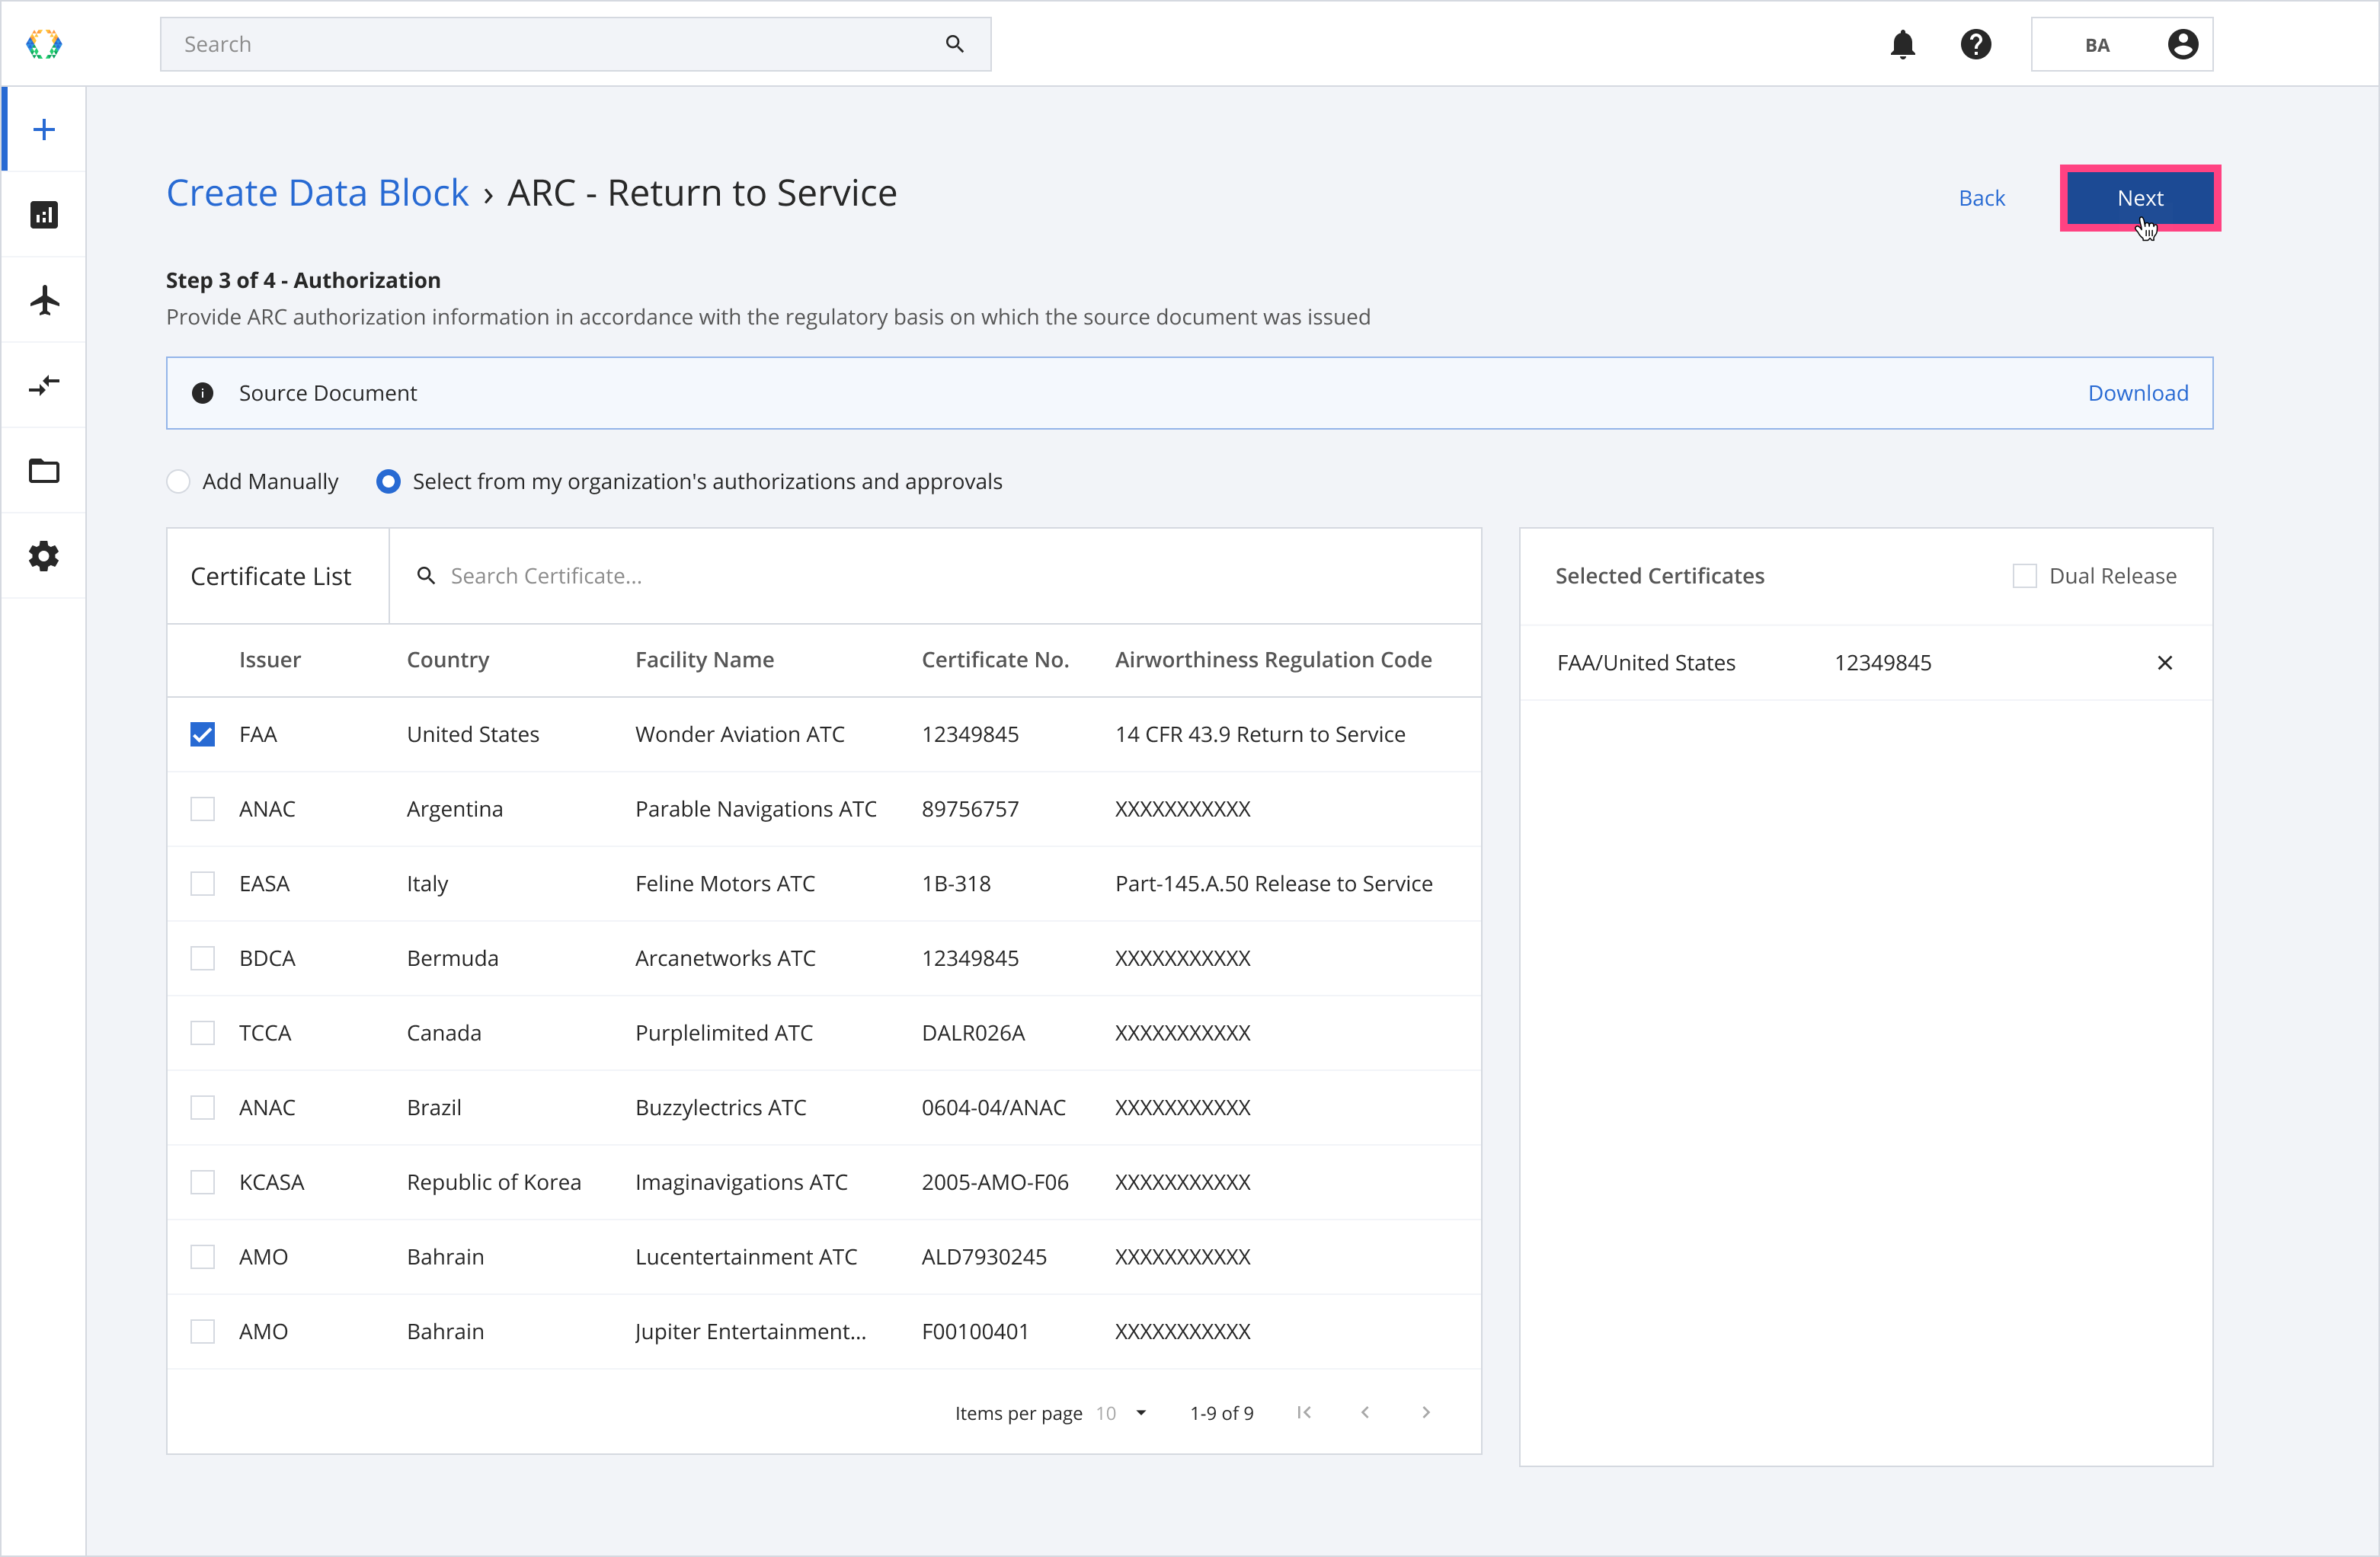
Task: Click the Next button
Action: (x=2138, y=197)
